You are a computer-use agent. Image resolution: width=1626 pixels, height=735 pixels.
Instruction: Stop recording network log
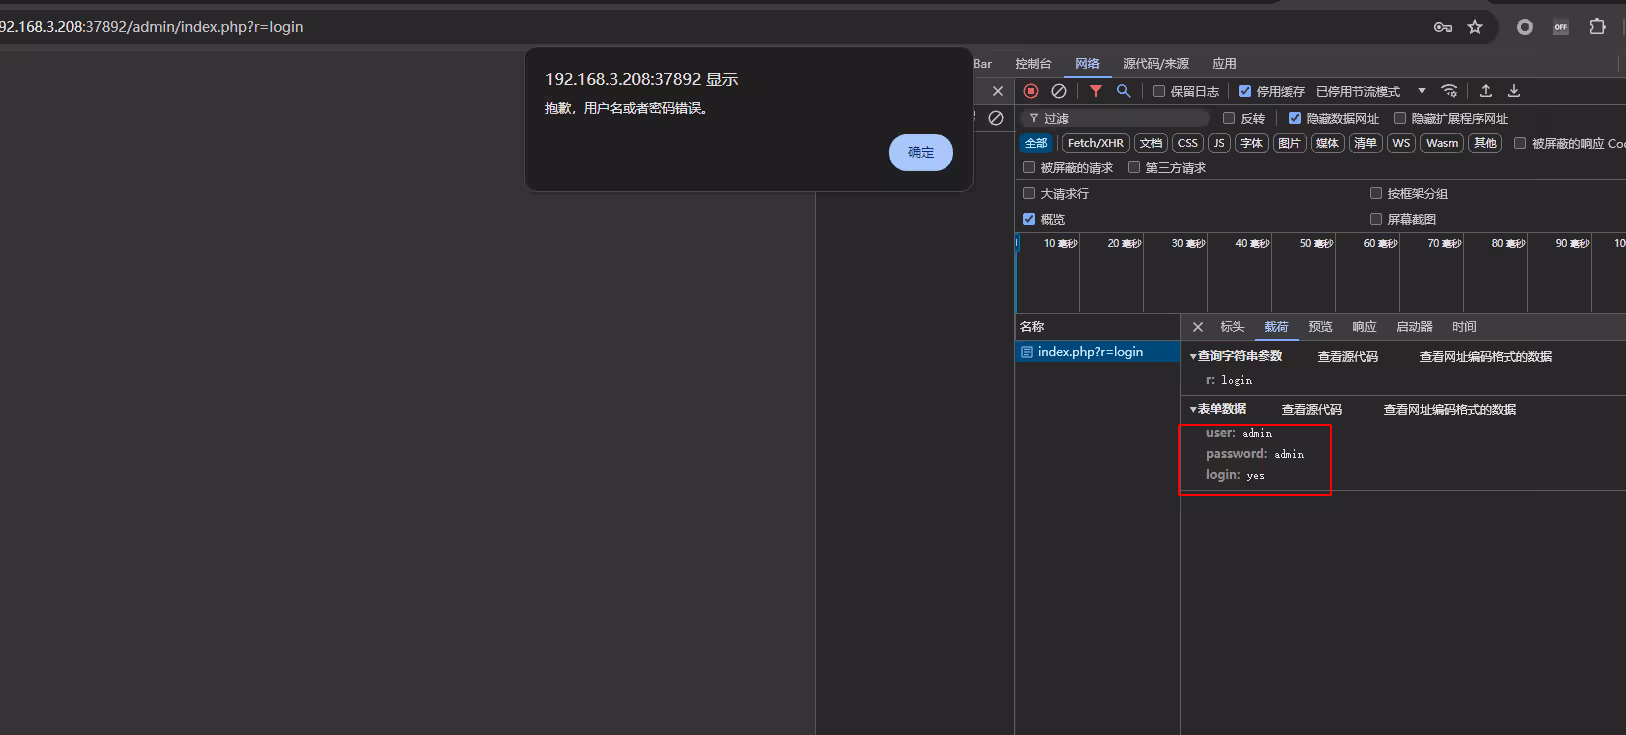1031,91
